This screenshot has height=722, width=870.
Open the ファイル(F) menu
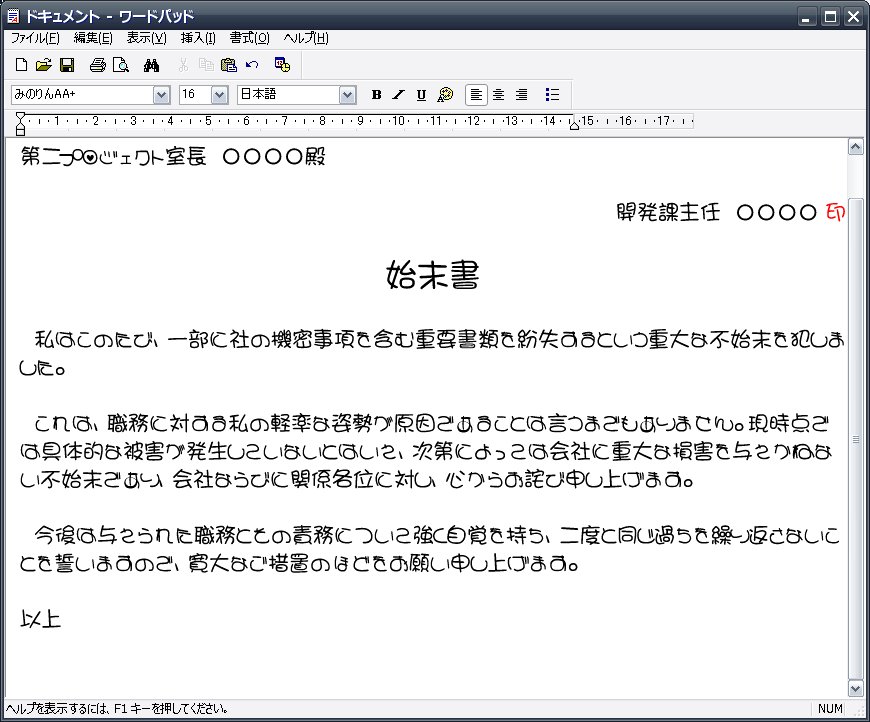tap(35, 38)
